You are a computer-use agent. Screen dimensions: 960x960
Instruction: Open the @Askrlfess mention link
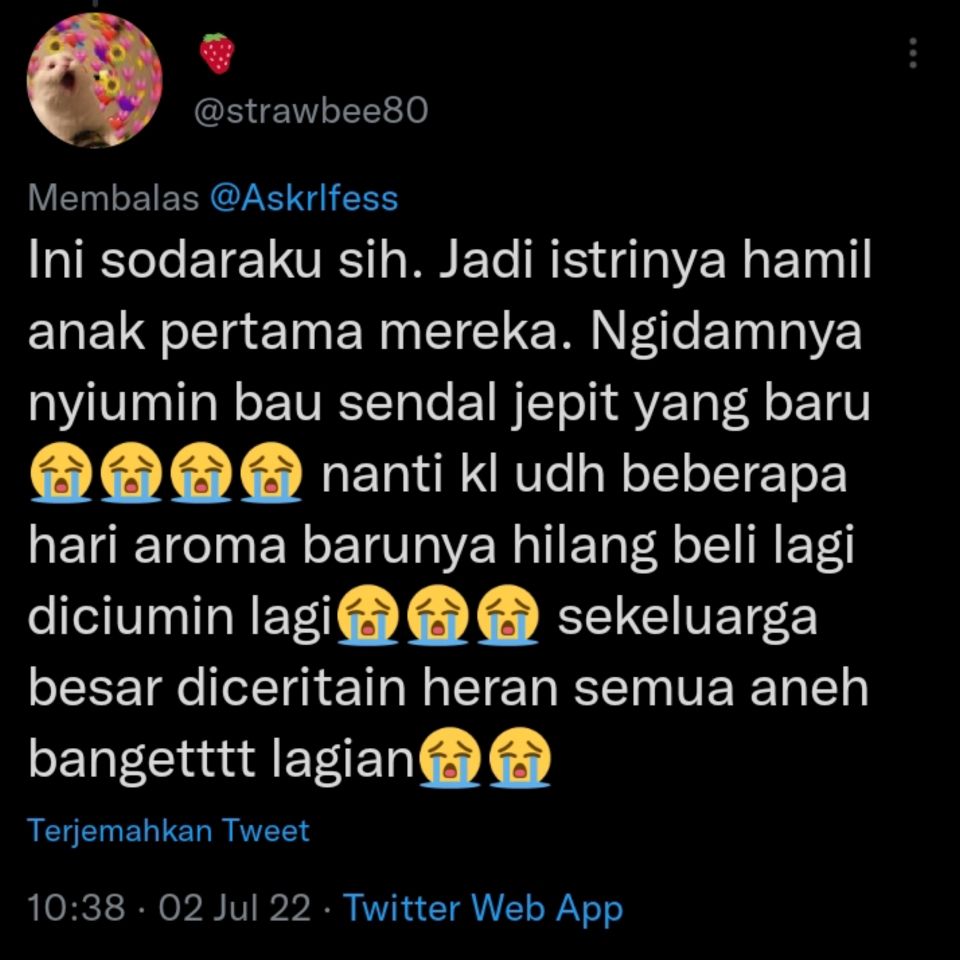pyautogui.click(x=304, y=198)
